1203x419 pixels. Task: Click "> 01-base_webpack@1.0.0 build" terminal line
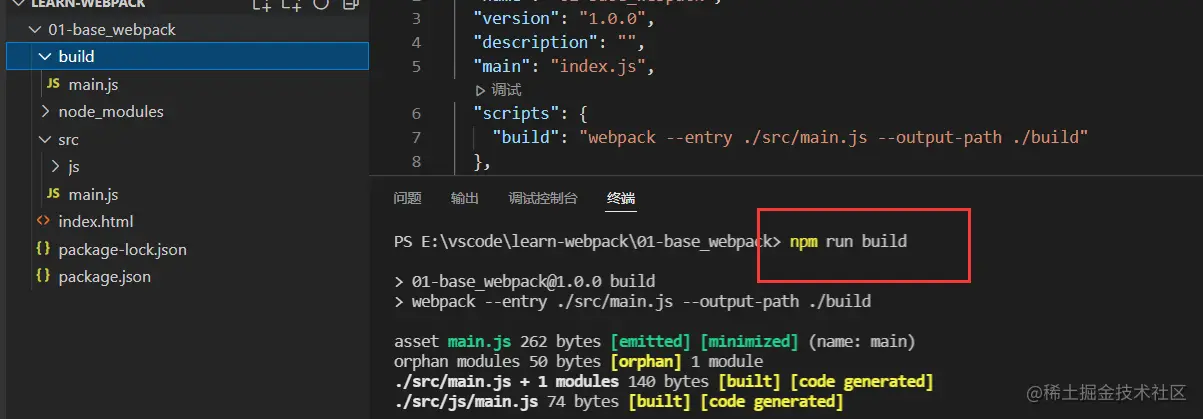525,282
